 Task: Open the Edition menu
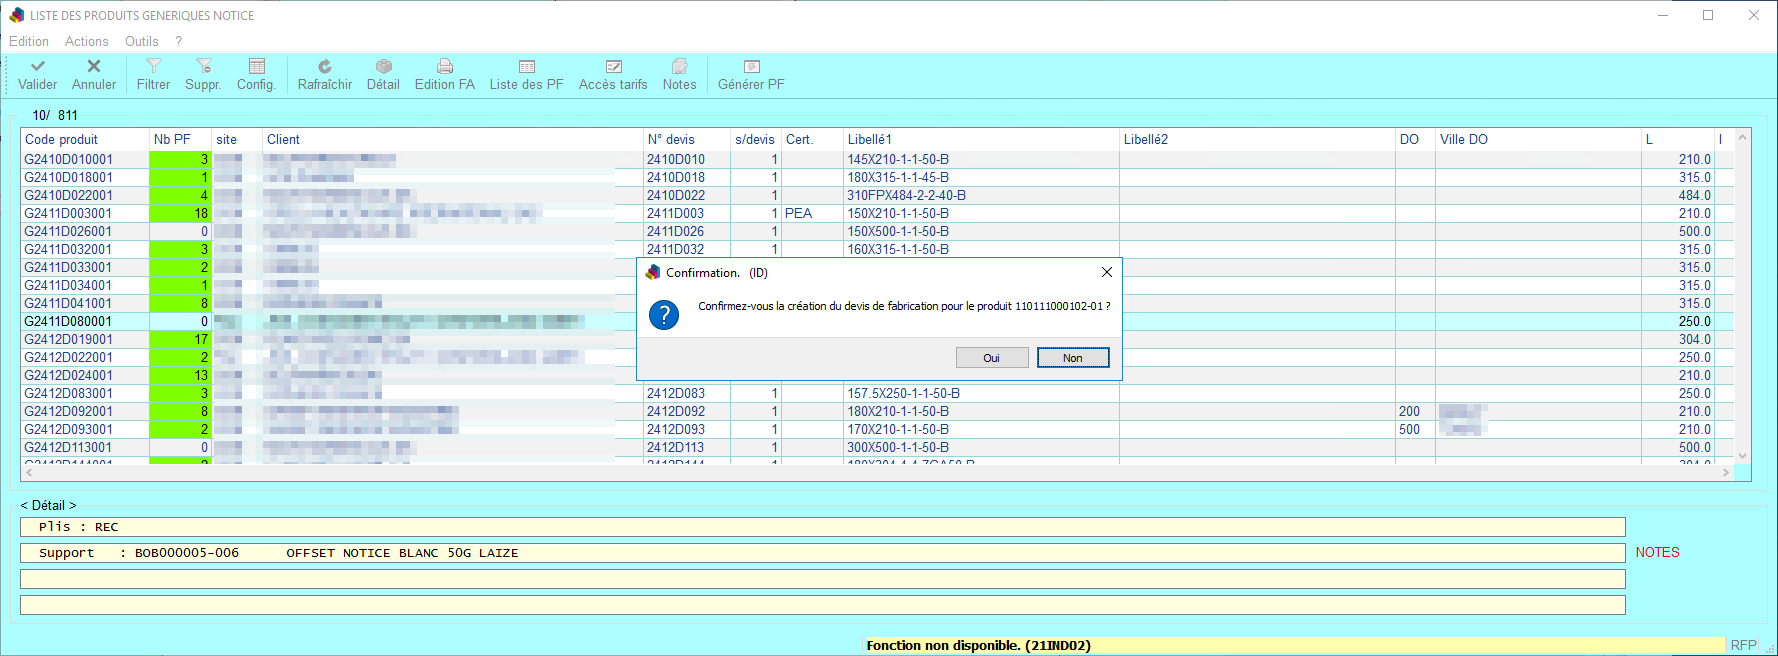[29, 41]
